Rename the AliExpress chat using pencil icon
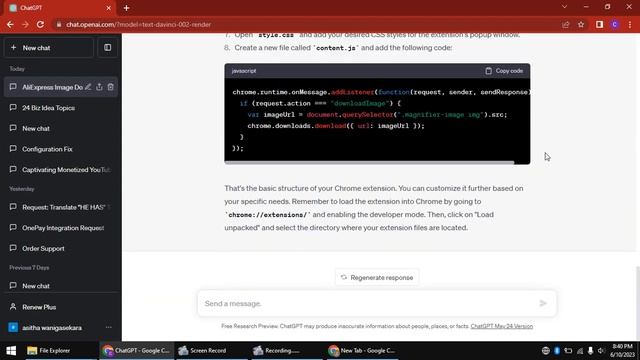 [88, 87]
